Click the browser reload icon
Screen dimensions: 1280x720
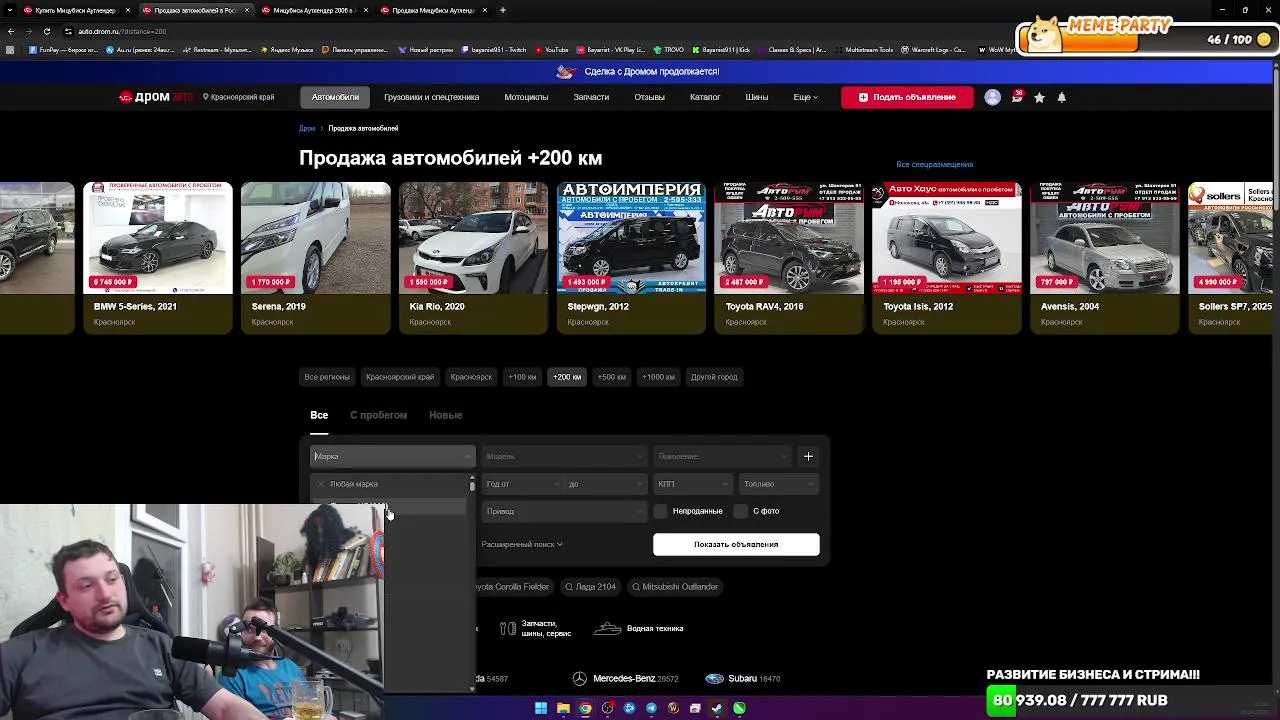[46, 31]
